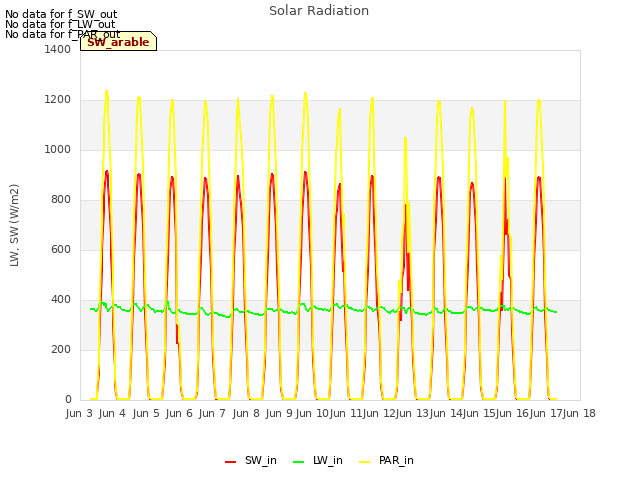Click y-axis label 600
The height and width of the screenshot is (480, 640).
pos(61,249)
